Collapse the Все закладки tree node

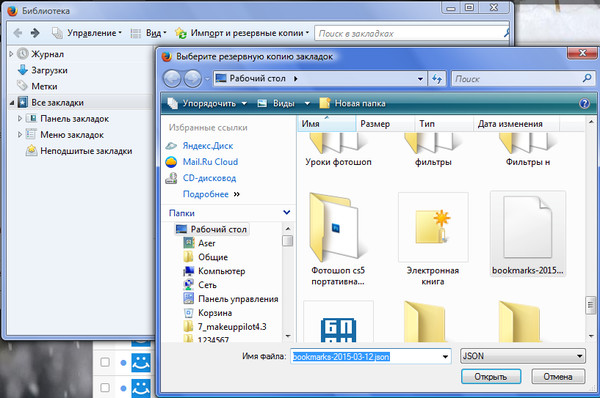[x=11, y=103]
